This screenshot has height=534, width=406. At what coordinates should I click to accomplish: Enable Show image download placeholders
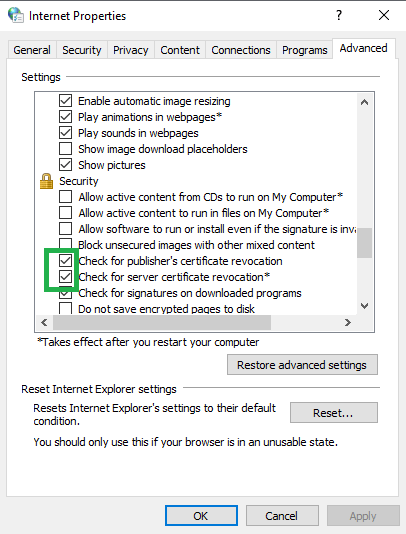tap(65, 149)
